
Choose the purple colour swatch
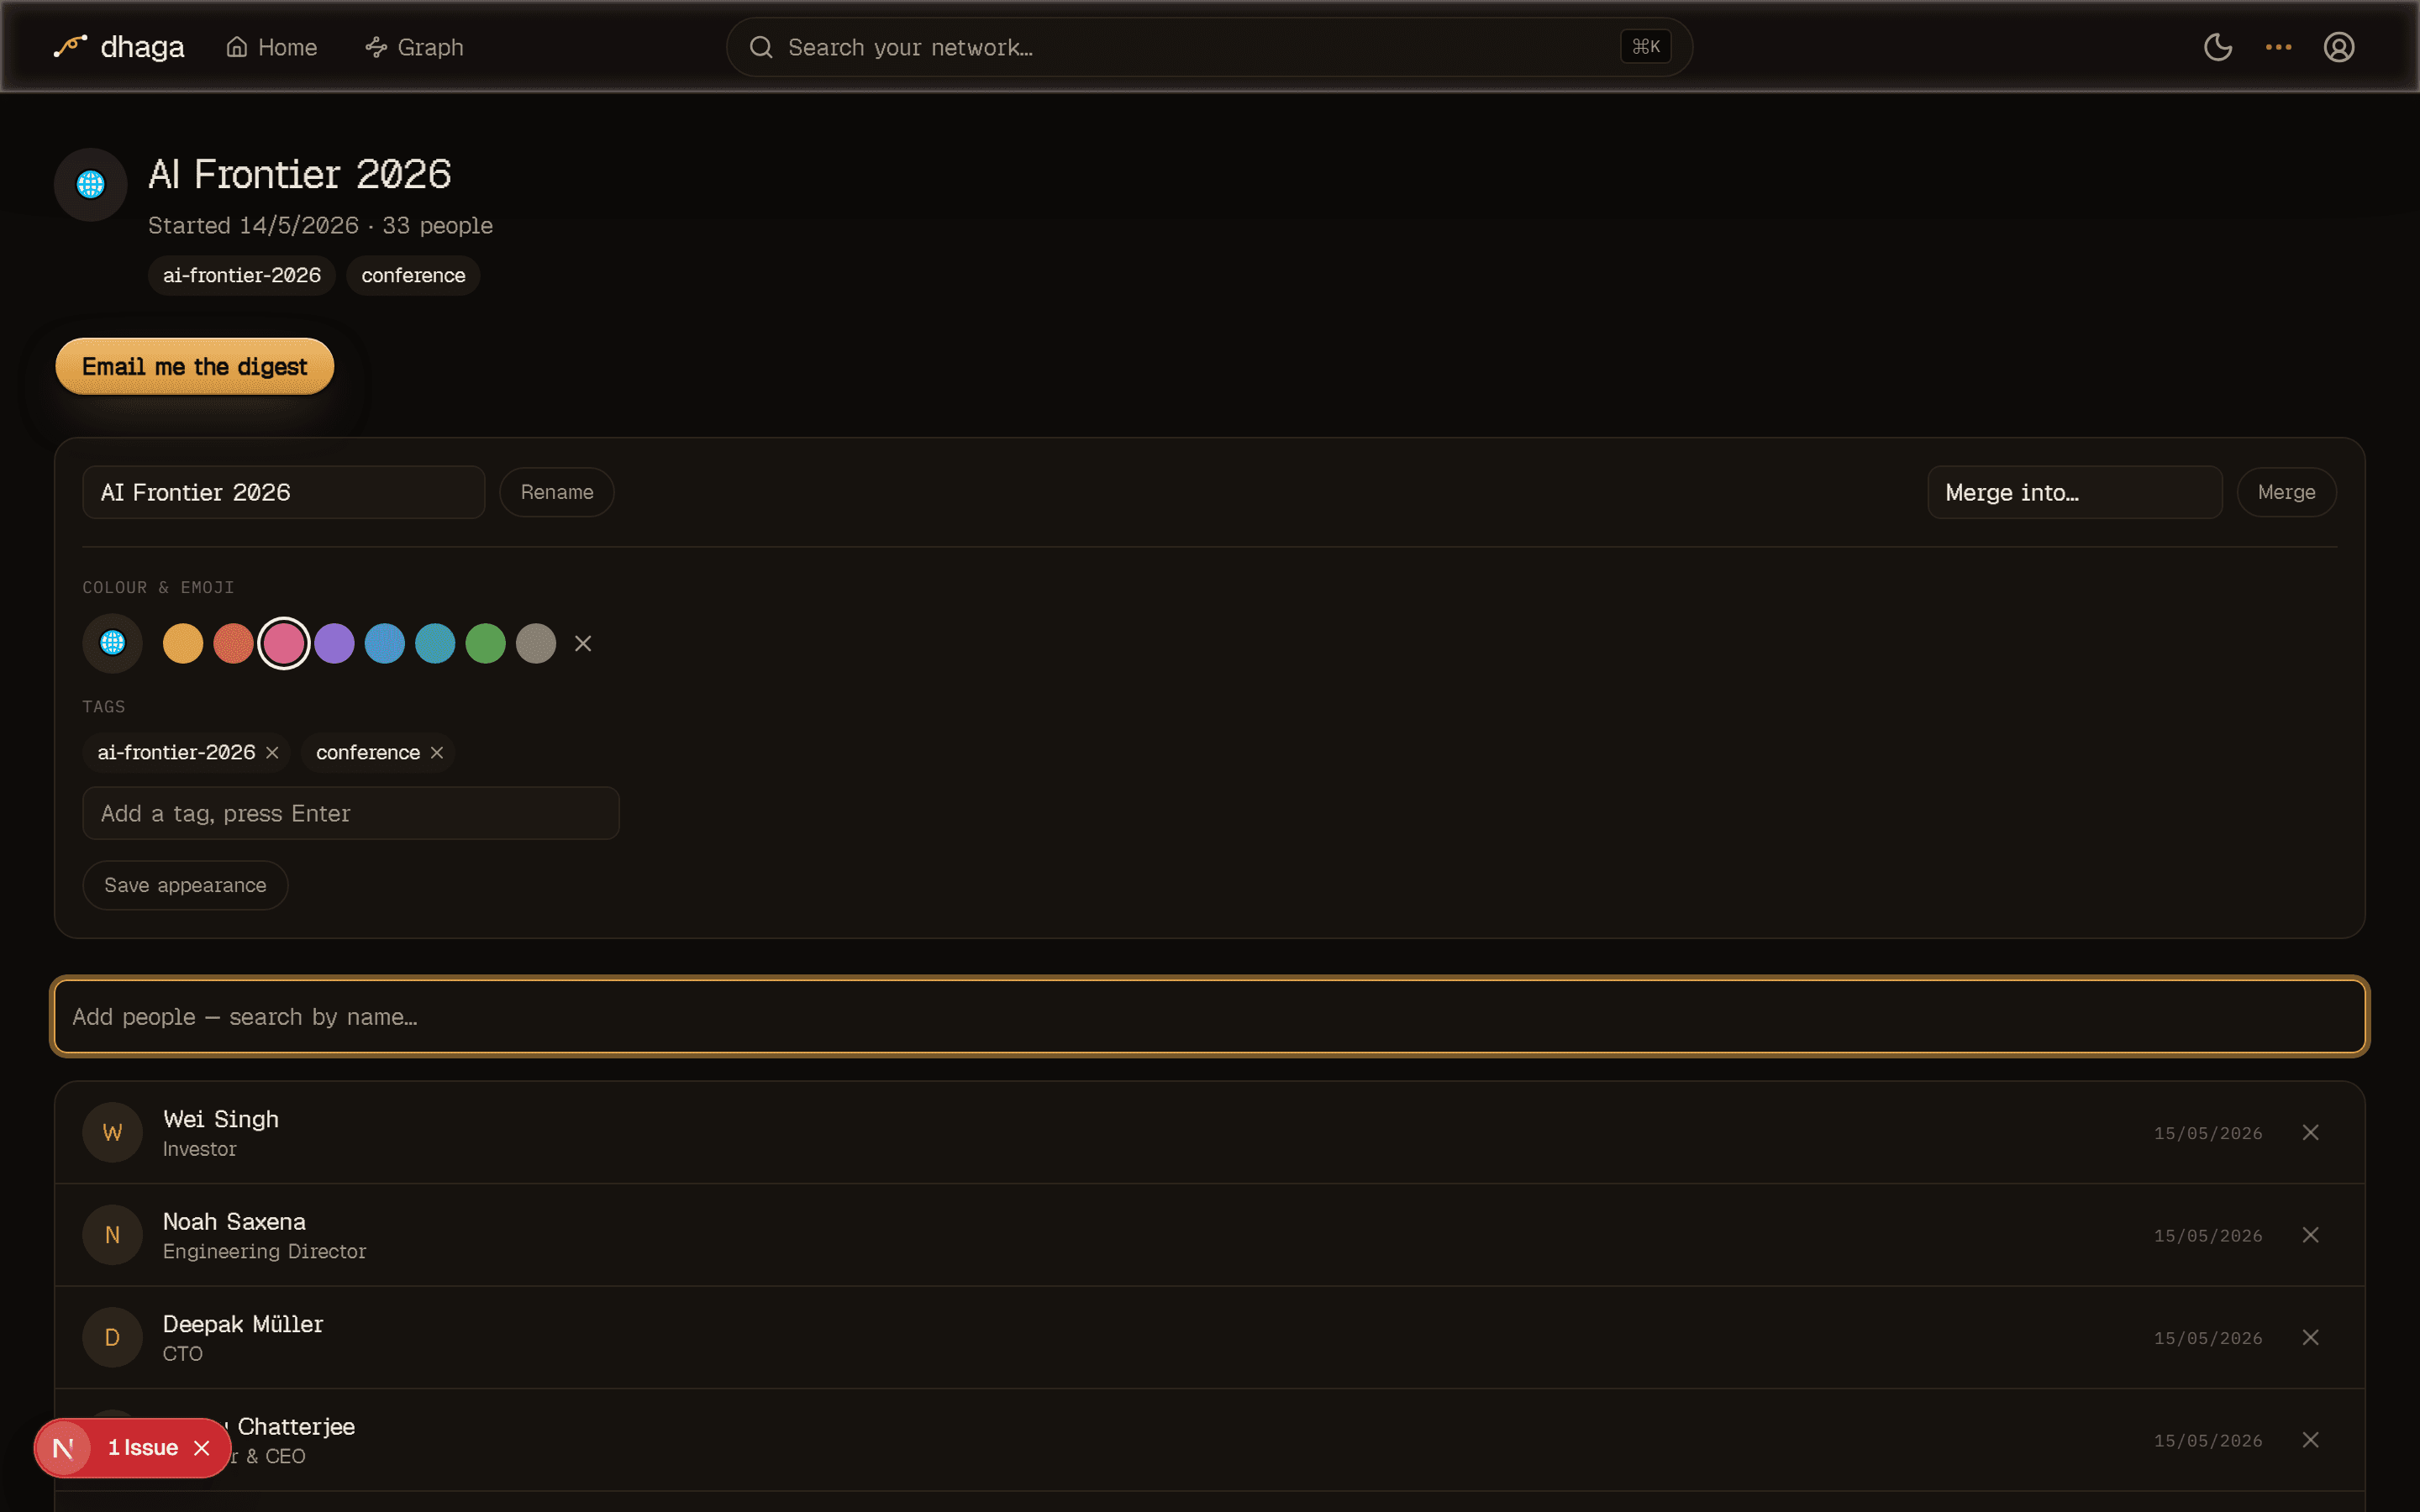(x=334, y=643)
